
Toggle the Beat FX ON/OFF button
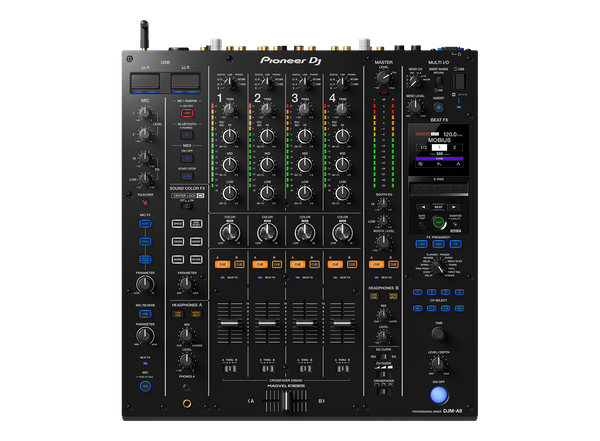coord(439,395)
